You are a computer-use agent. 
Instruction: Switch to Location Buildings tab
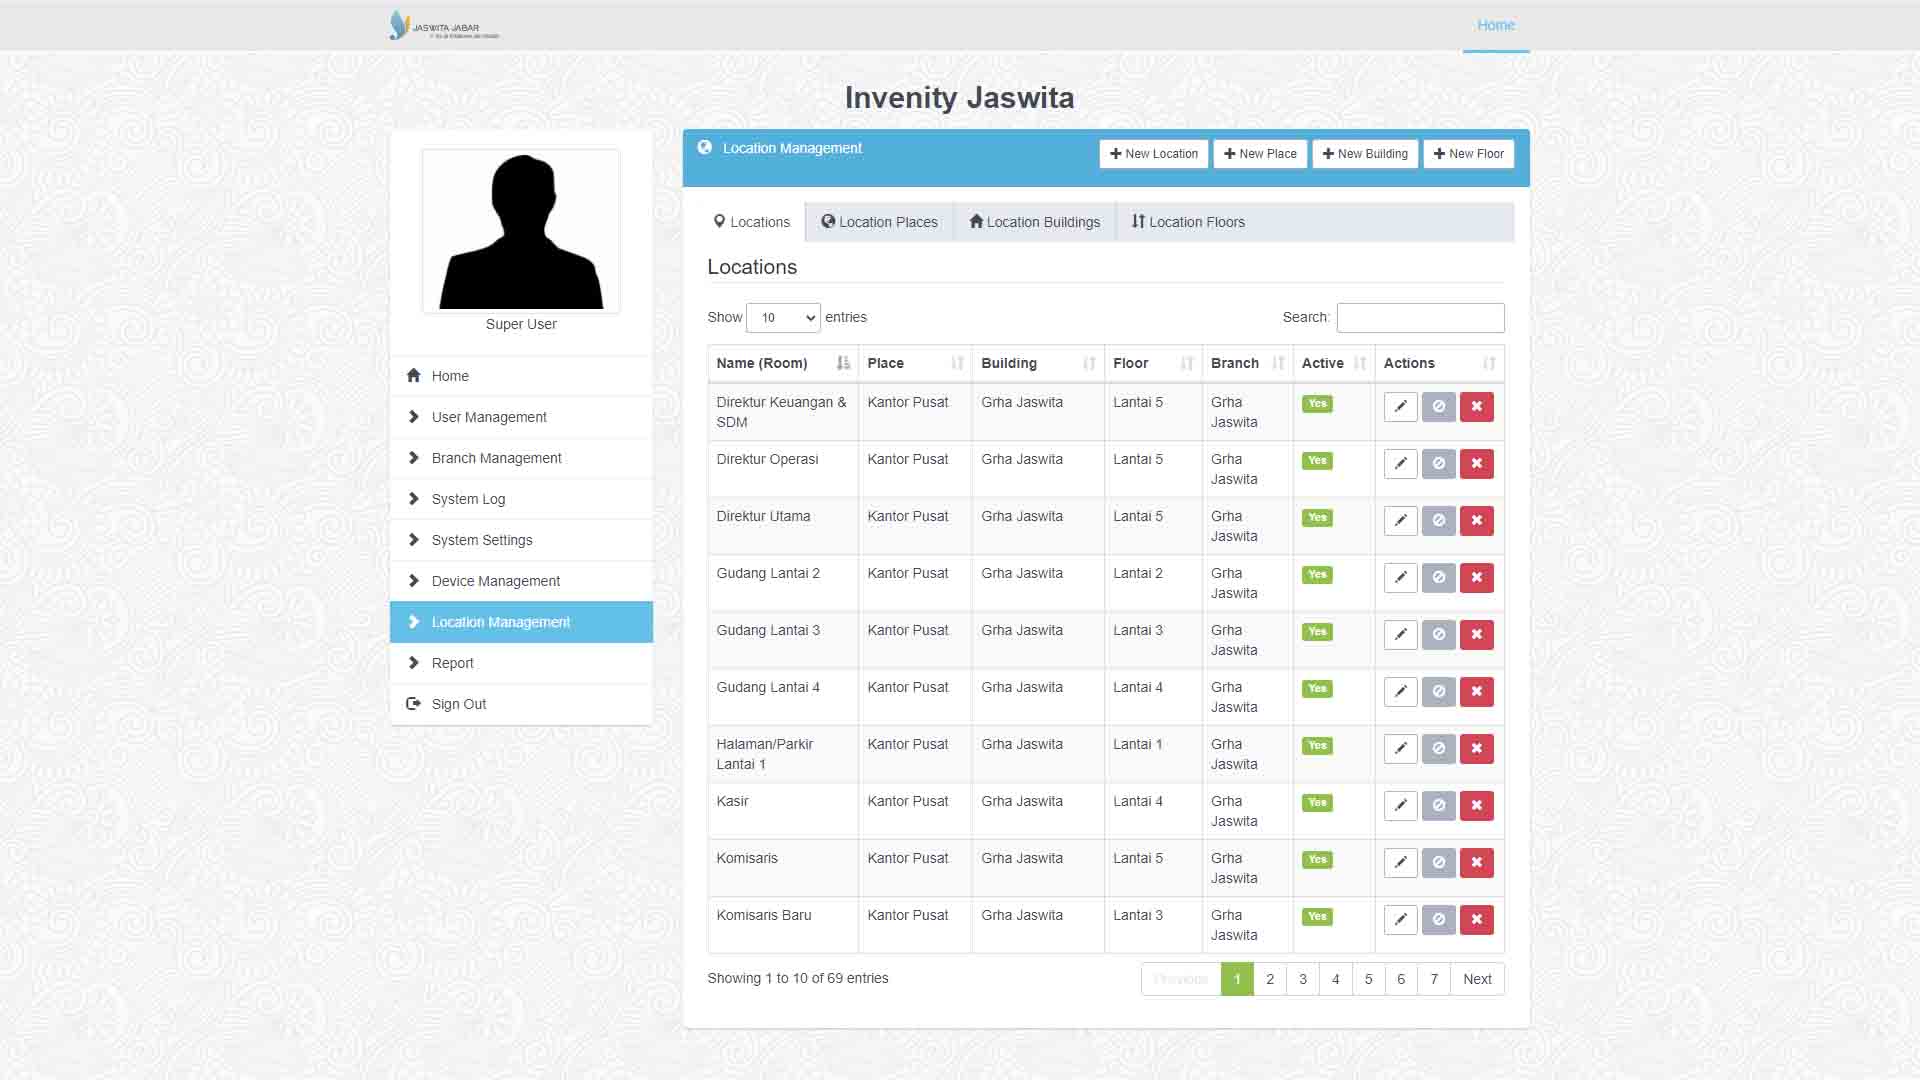click(1034, 222)
